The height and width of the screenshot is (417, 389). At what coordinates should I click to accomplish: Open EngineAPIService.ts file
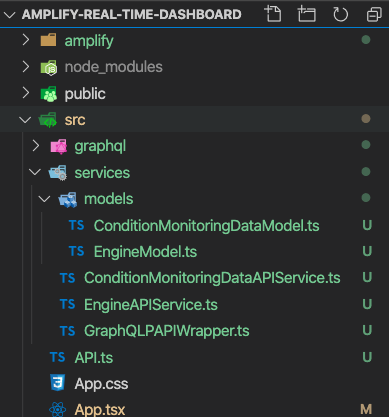(151, 305)
